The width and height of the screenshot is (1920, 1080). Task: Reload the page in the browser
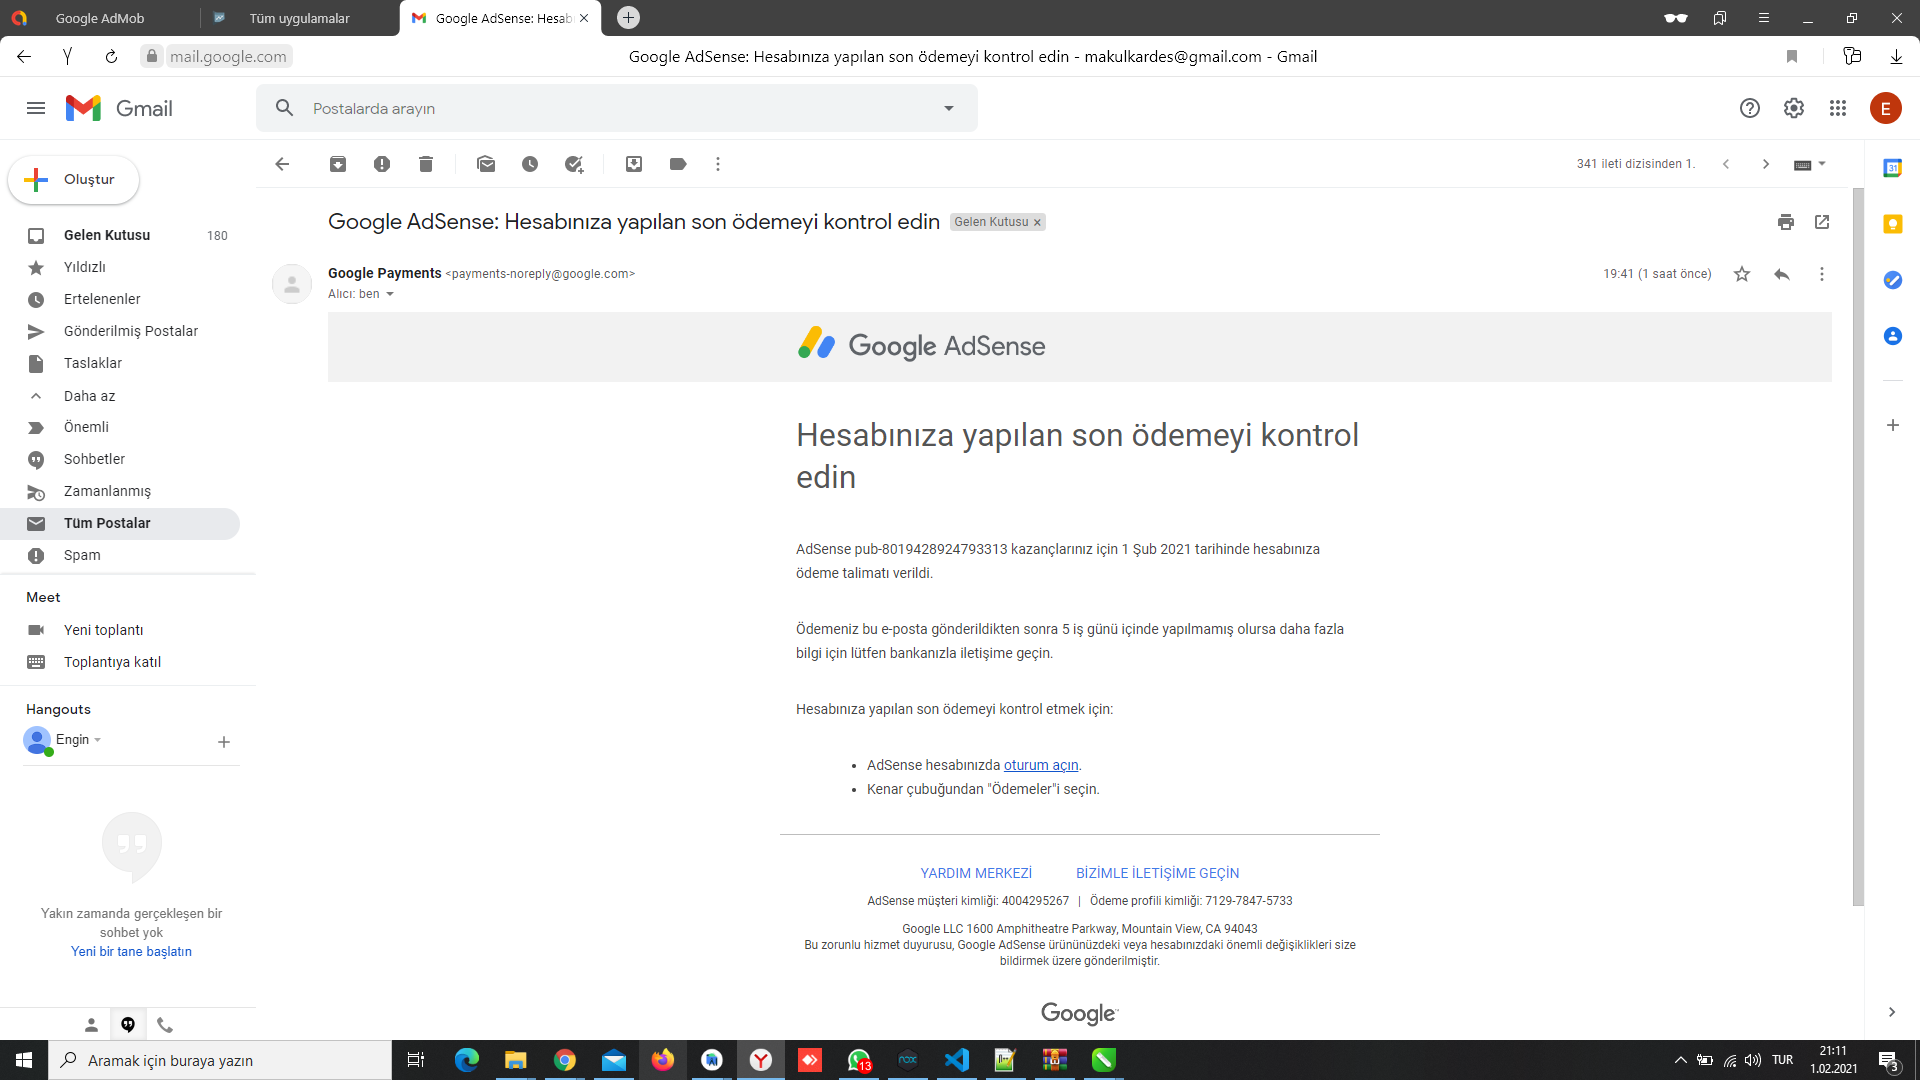click(111, 57)
